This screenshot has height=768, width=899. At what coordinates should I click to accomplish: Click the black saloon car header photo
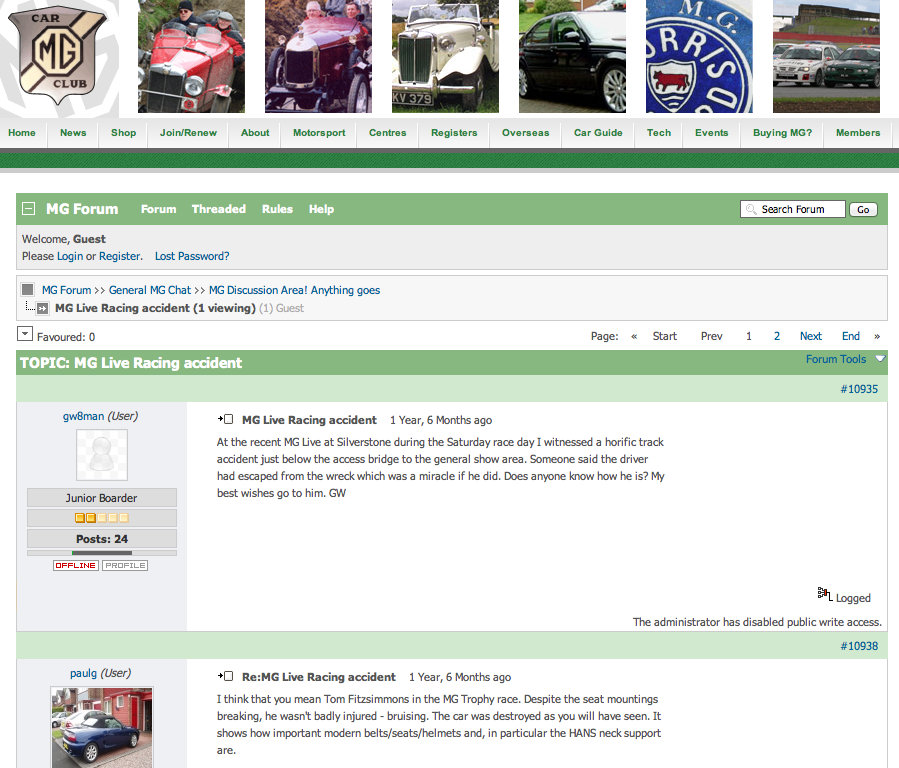[x=572, y=56]
